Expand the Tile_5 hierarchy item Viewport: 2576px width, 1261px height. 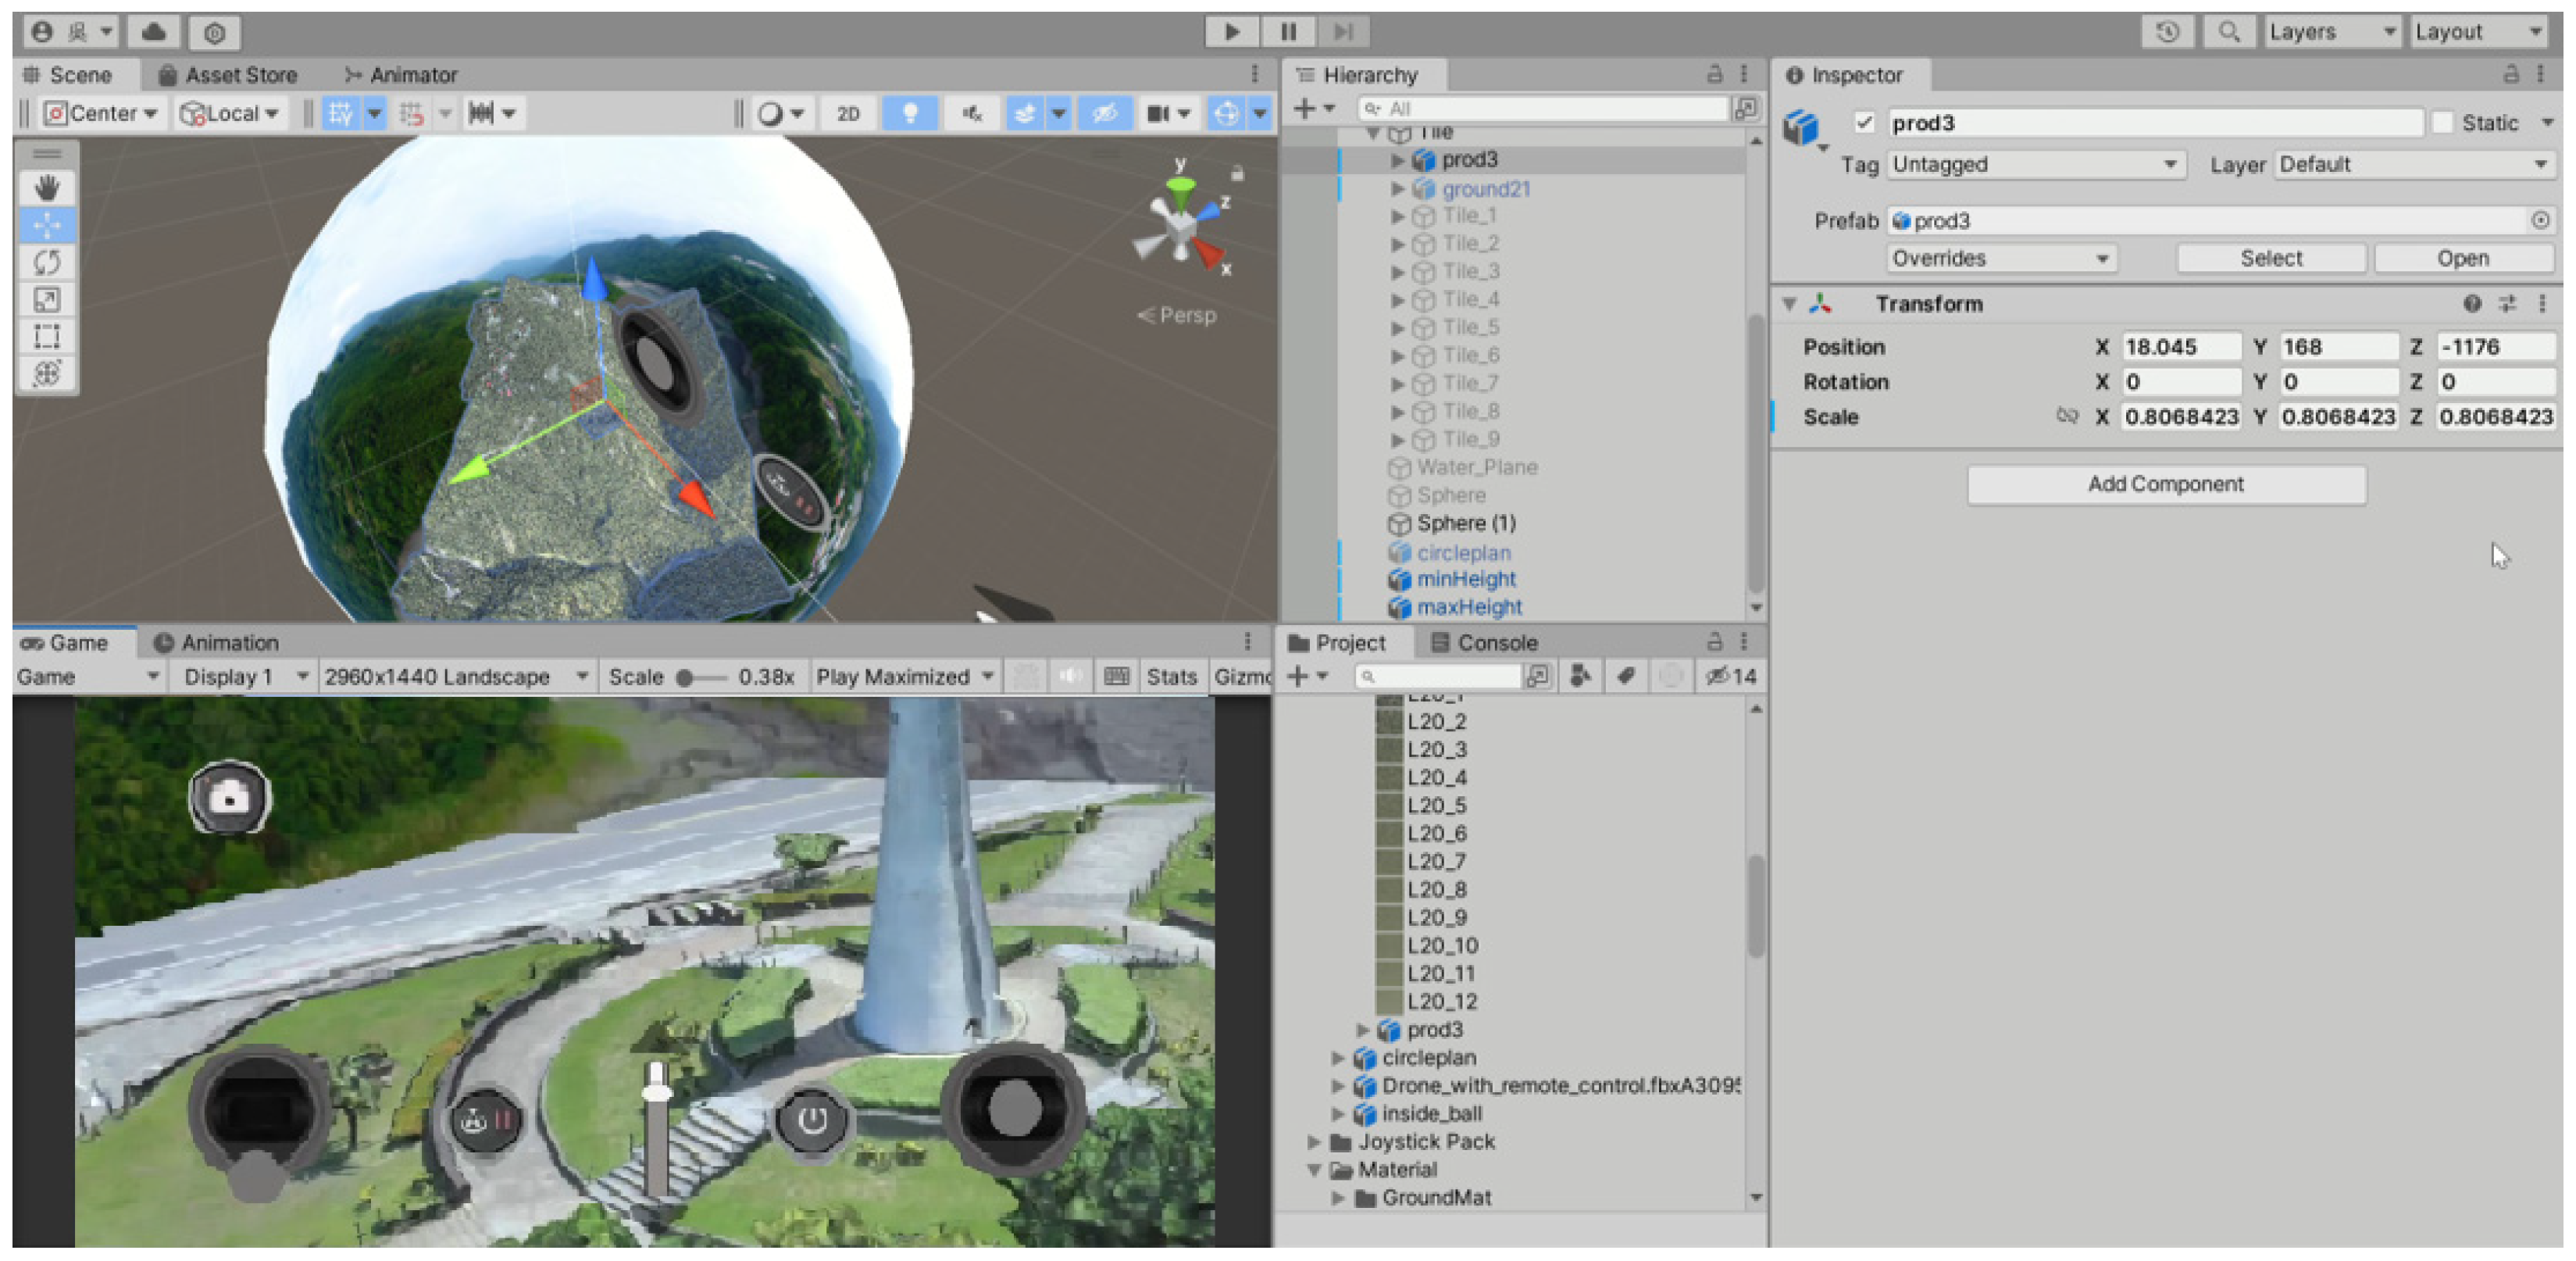coord(1397,328)
